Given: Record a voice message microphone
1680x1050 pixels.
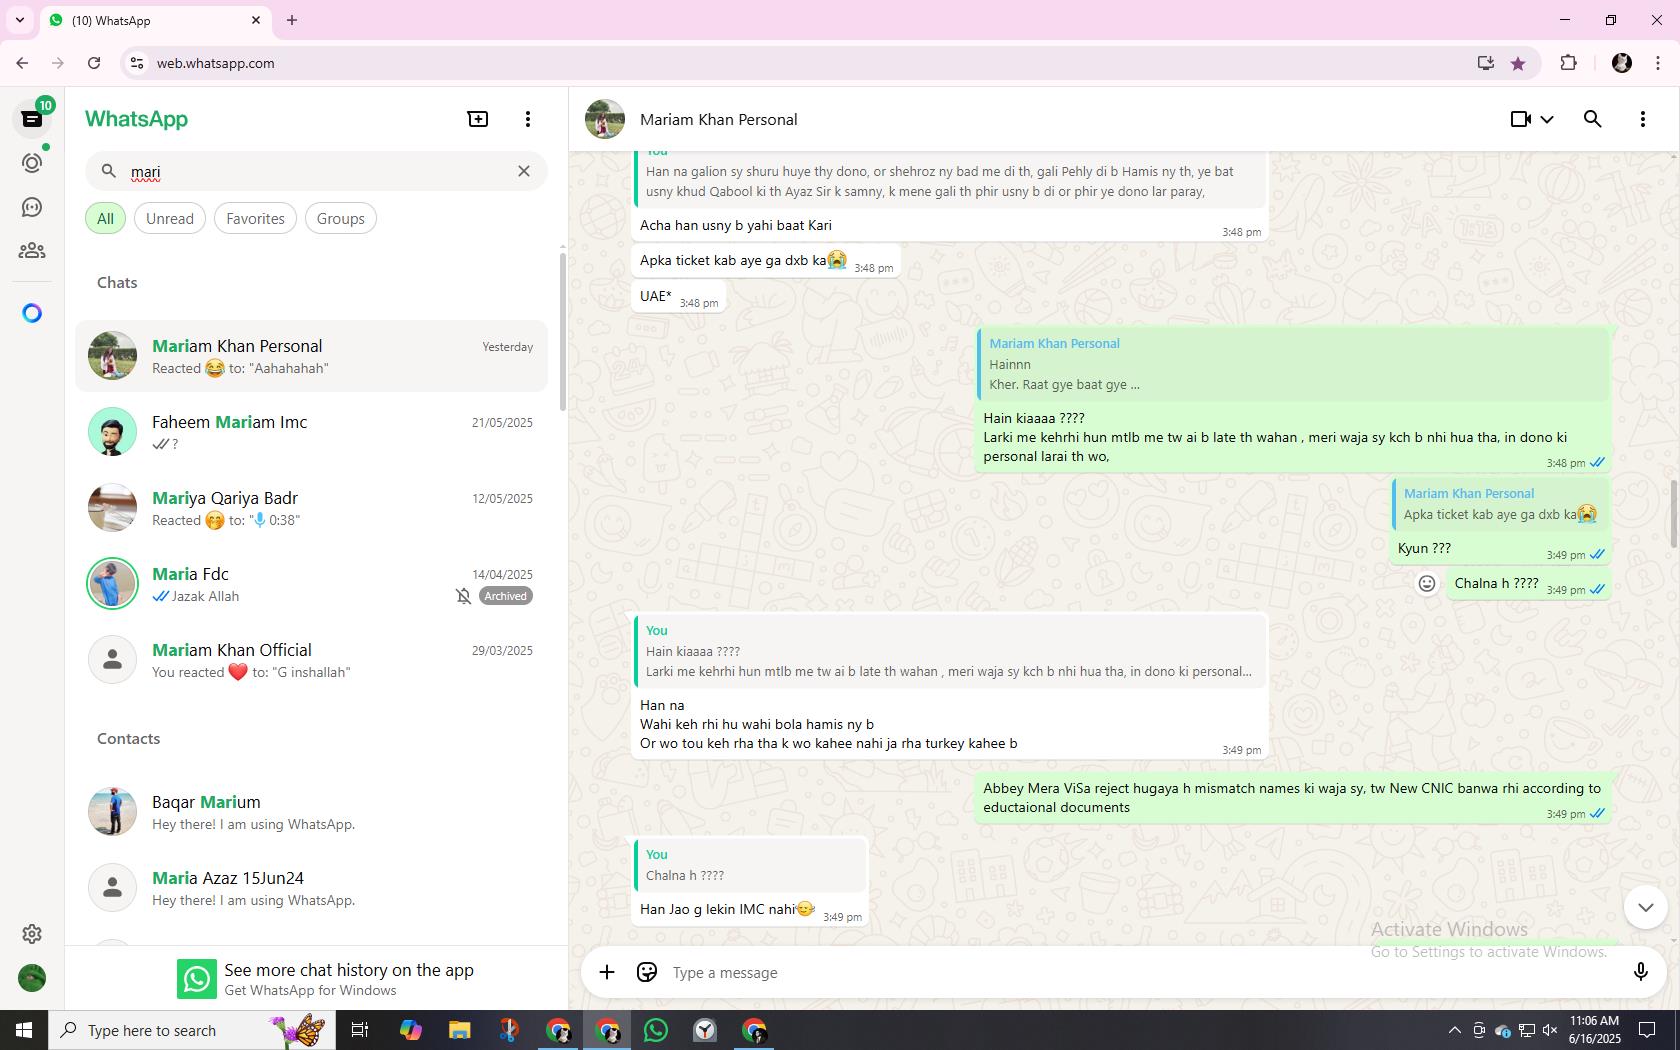Looking at the screenshot, I should pos(1640,972).
